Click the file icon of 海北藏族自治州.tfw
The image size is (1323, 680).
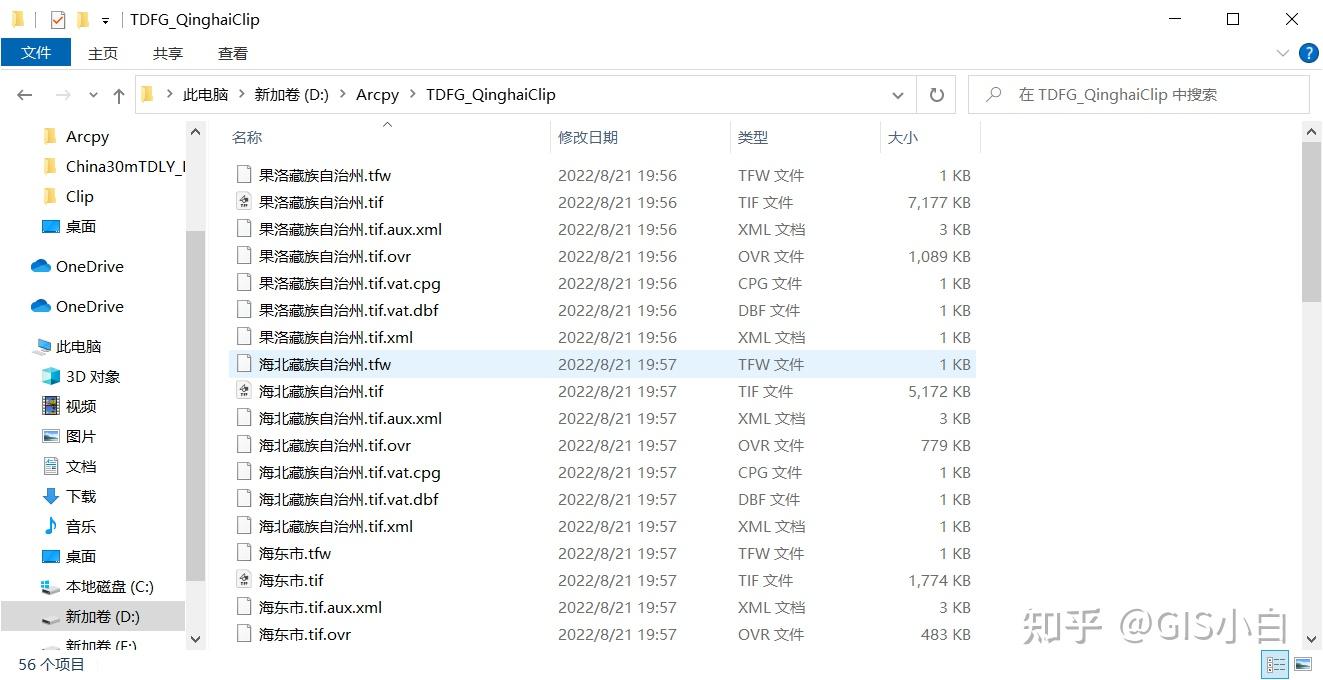pos(243,364)
